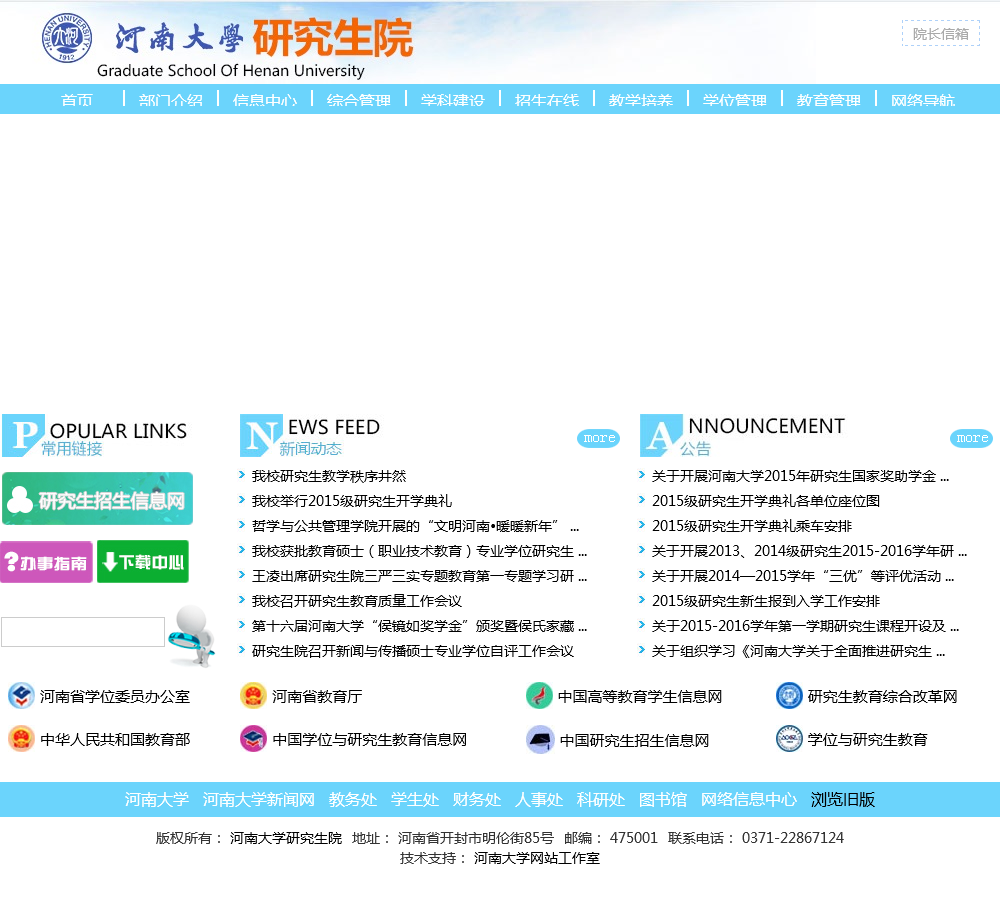
Task: Open 财务处 footer link
Action: (476, 800)
